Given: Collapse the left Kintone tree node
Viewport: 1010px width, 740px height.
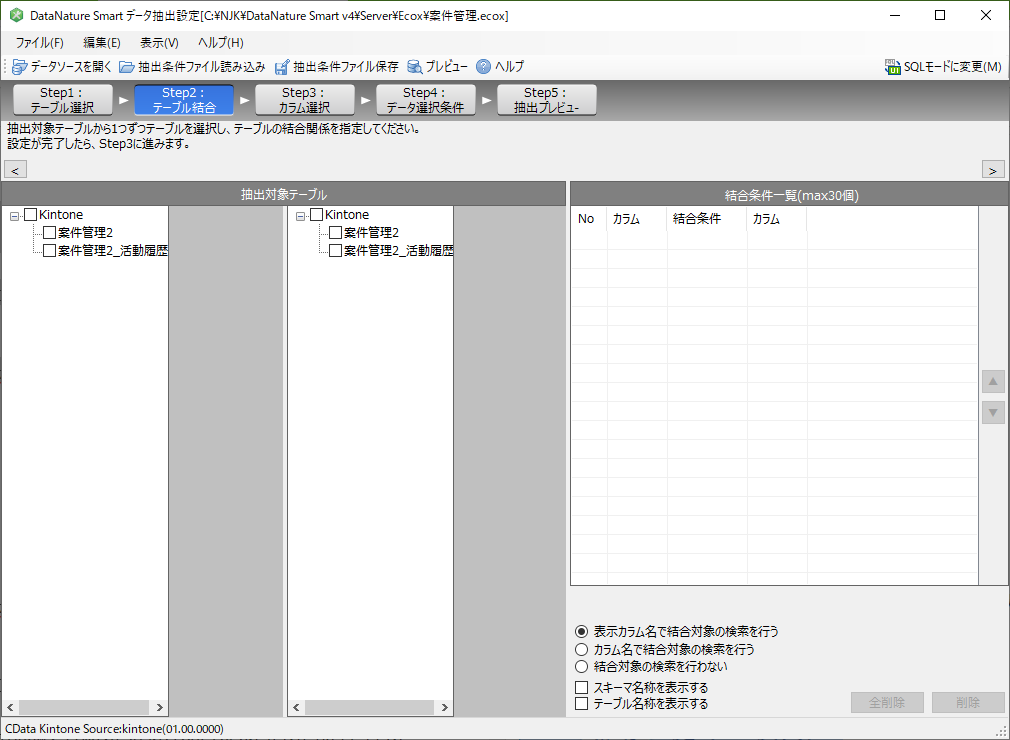Looking at the screenshot, I should coord(14,216).
